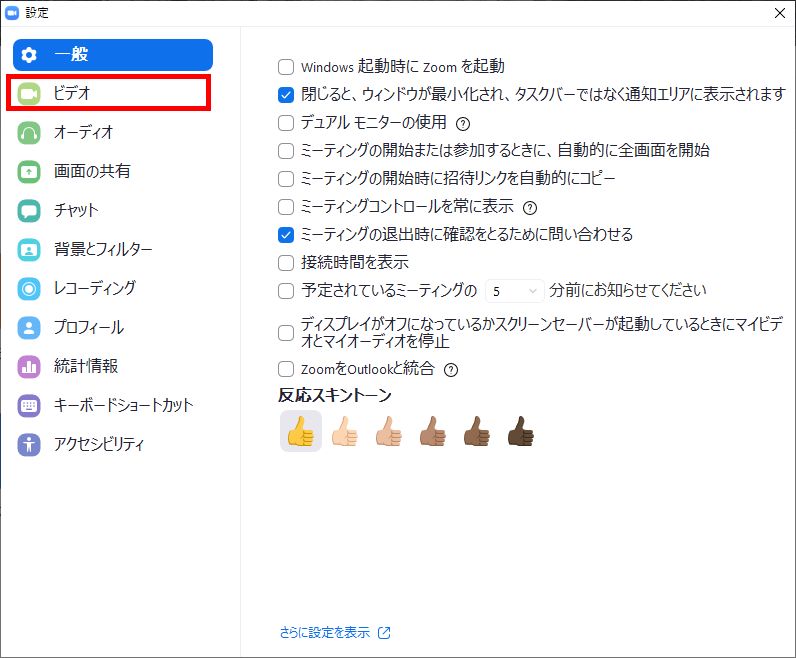Choose the darkest skin tone thumbs-up

tap(521, 431)
